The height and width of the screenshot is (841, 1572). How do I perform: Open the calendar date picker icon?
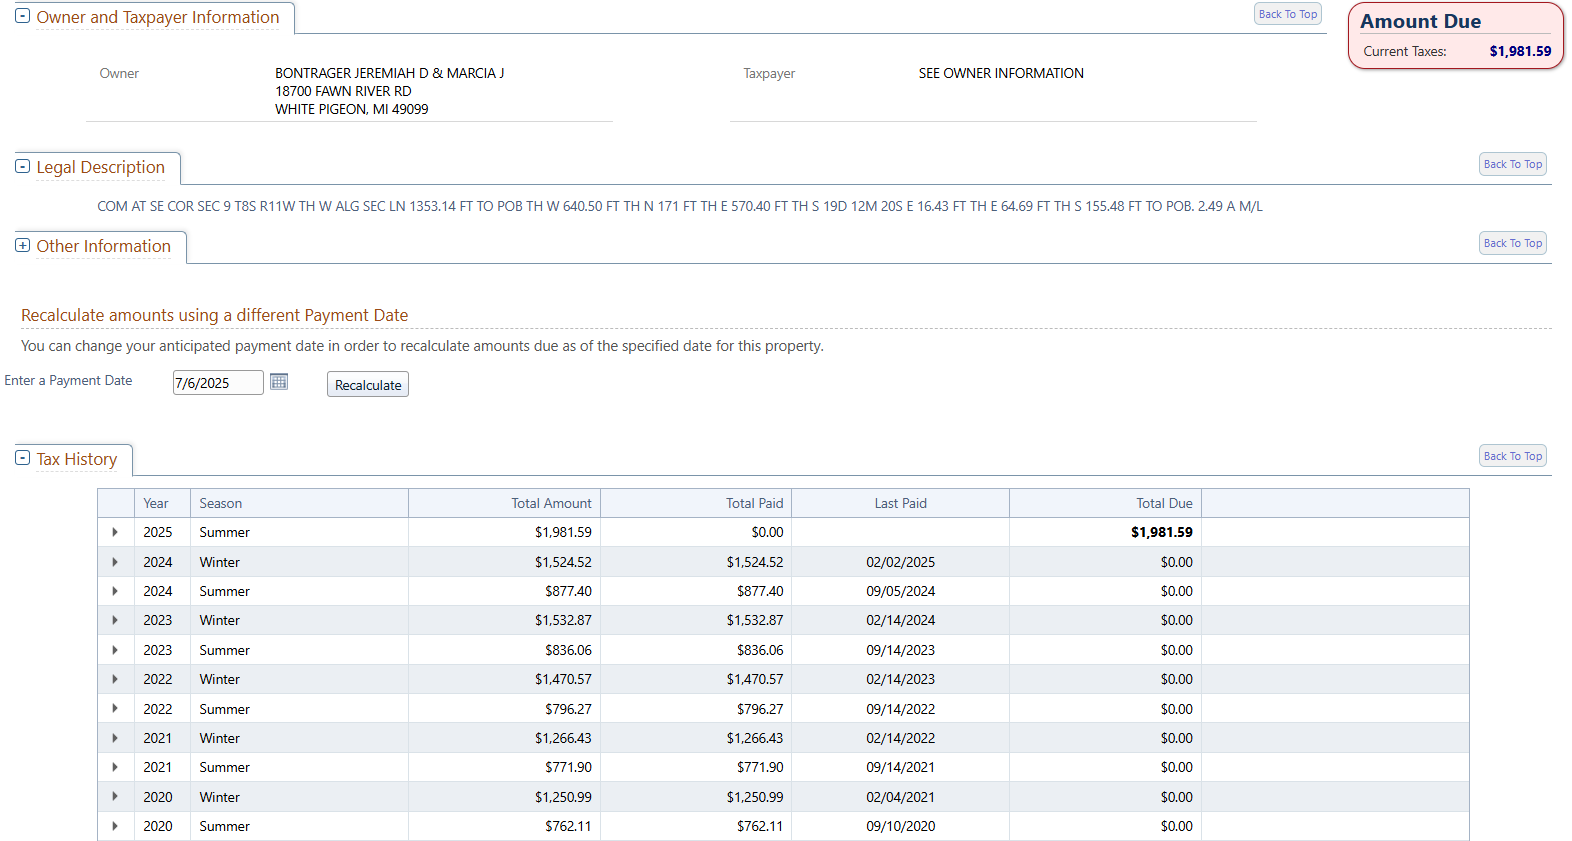279,382
